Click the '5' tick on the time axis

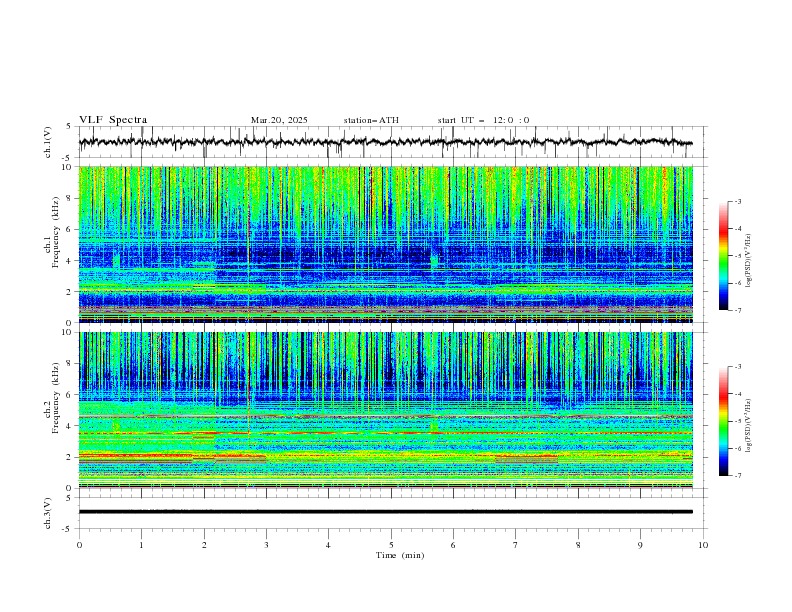(391, 545)
